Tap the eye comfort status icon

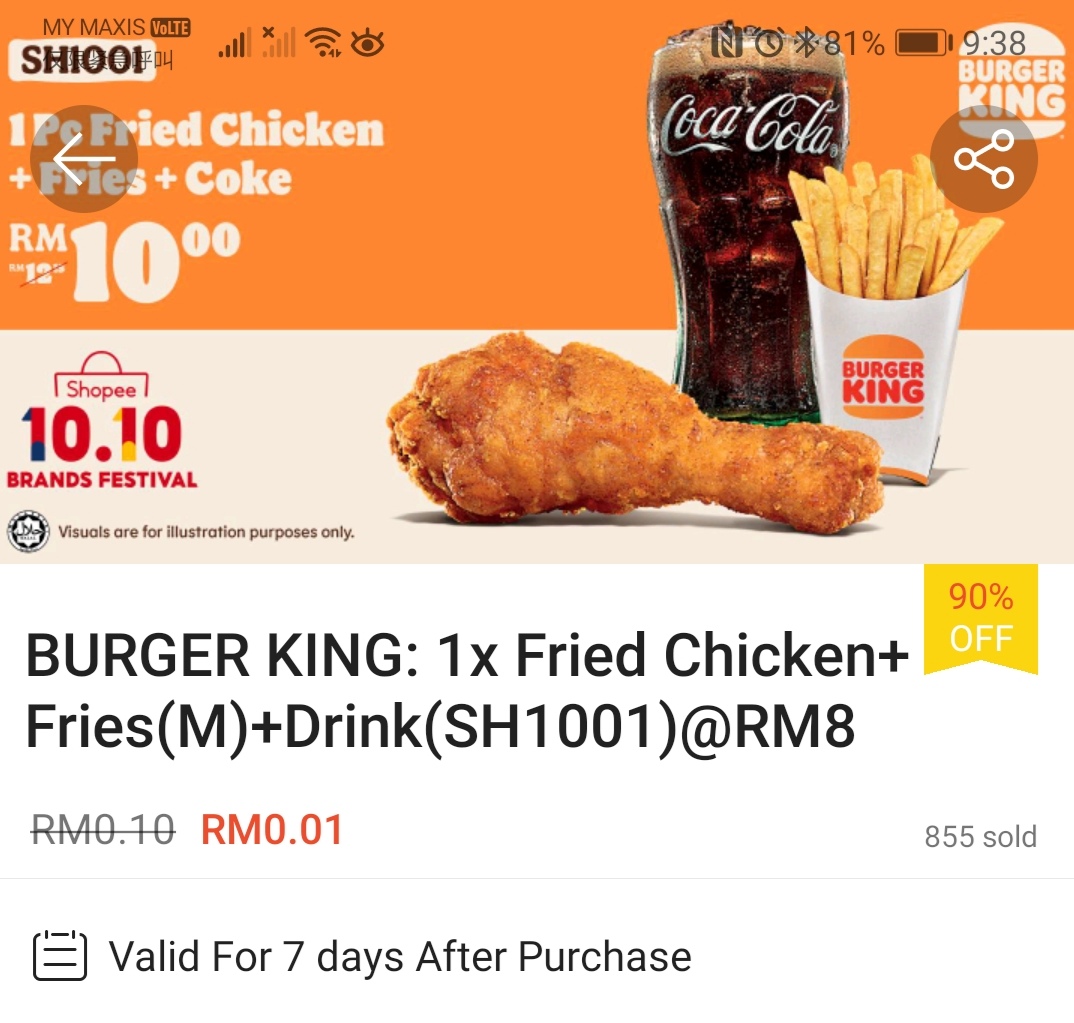367,43
